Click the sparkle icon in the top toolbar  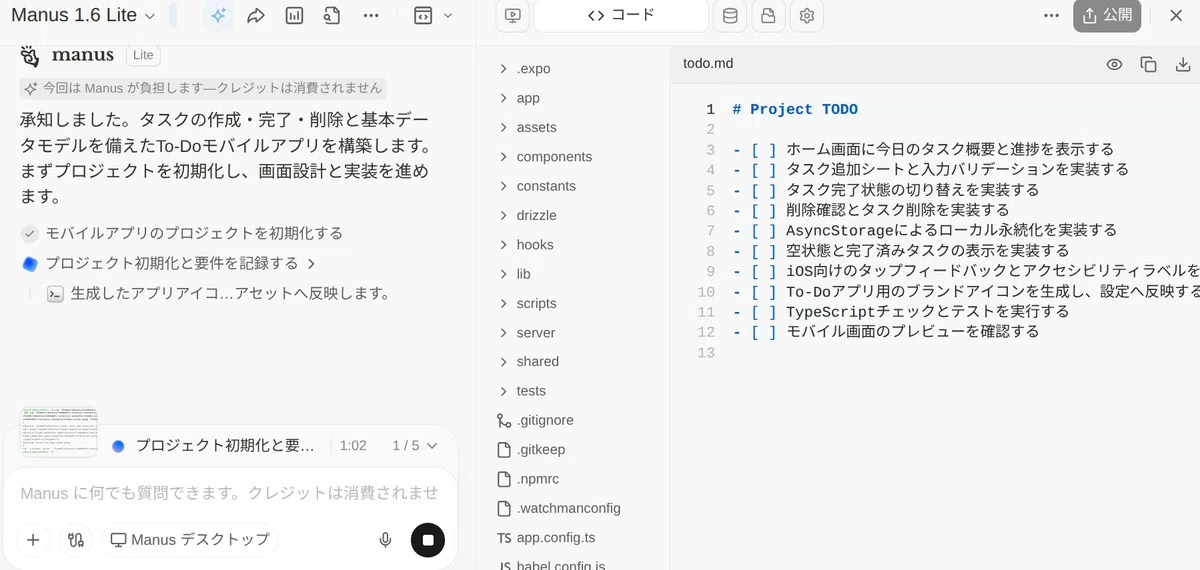[218, 16]
